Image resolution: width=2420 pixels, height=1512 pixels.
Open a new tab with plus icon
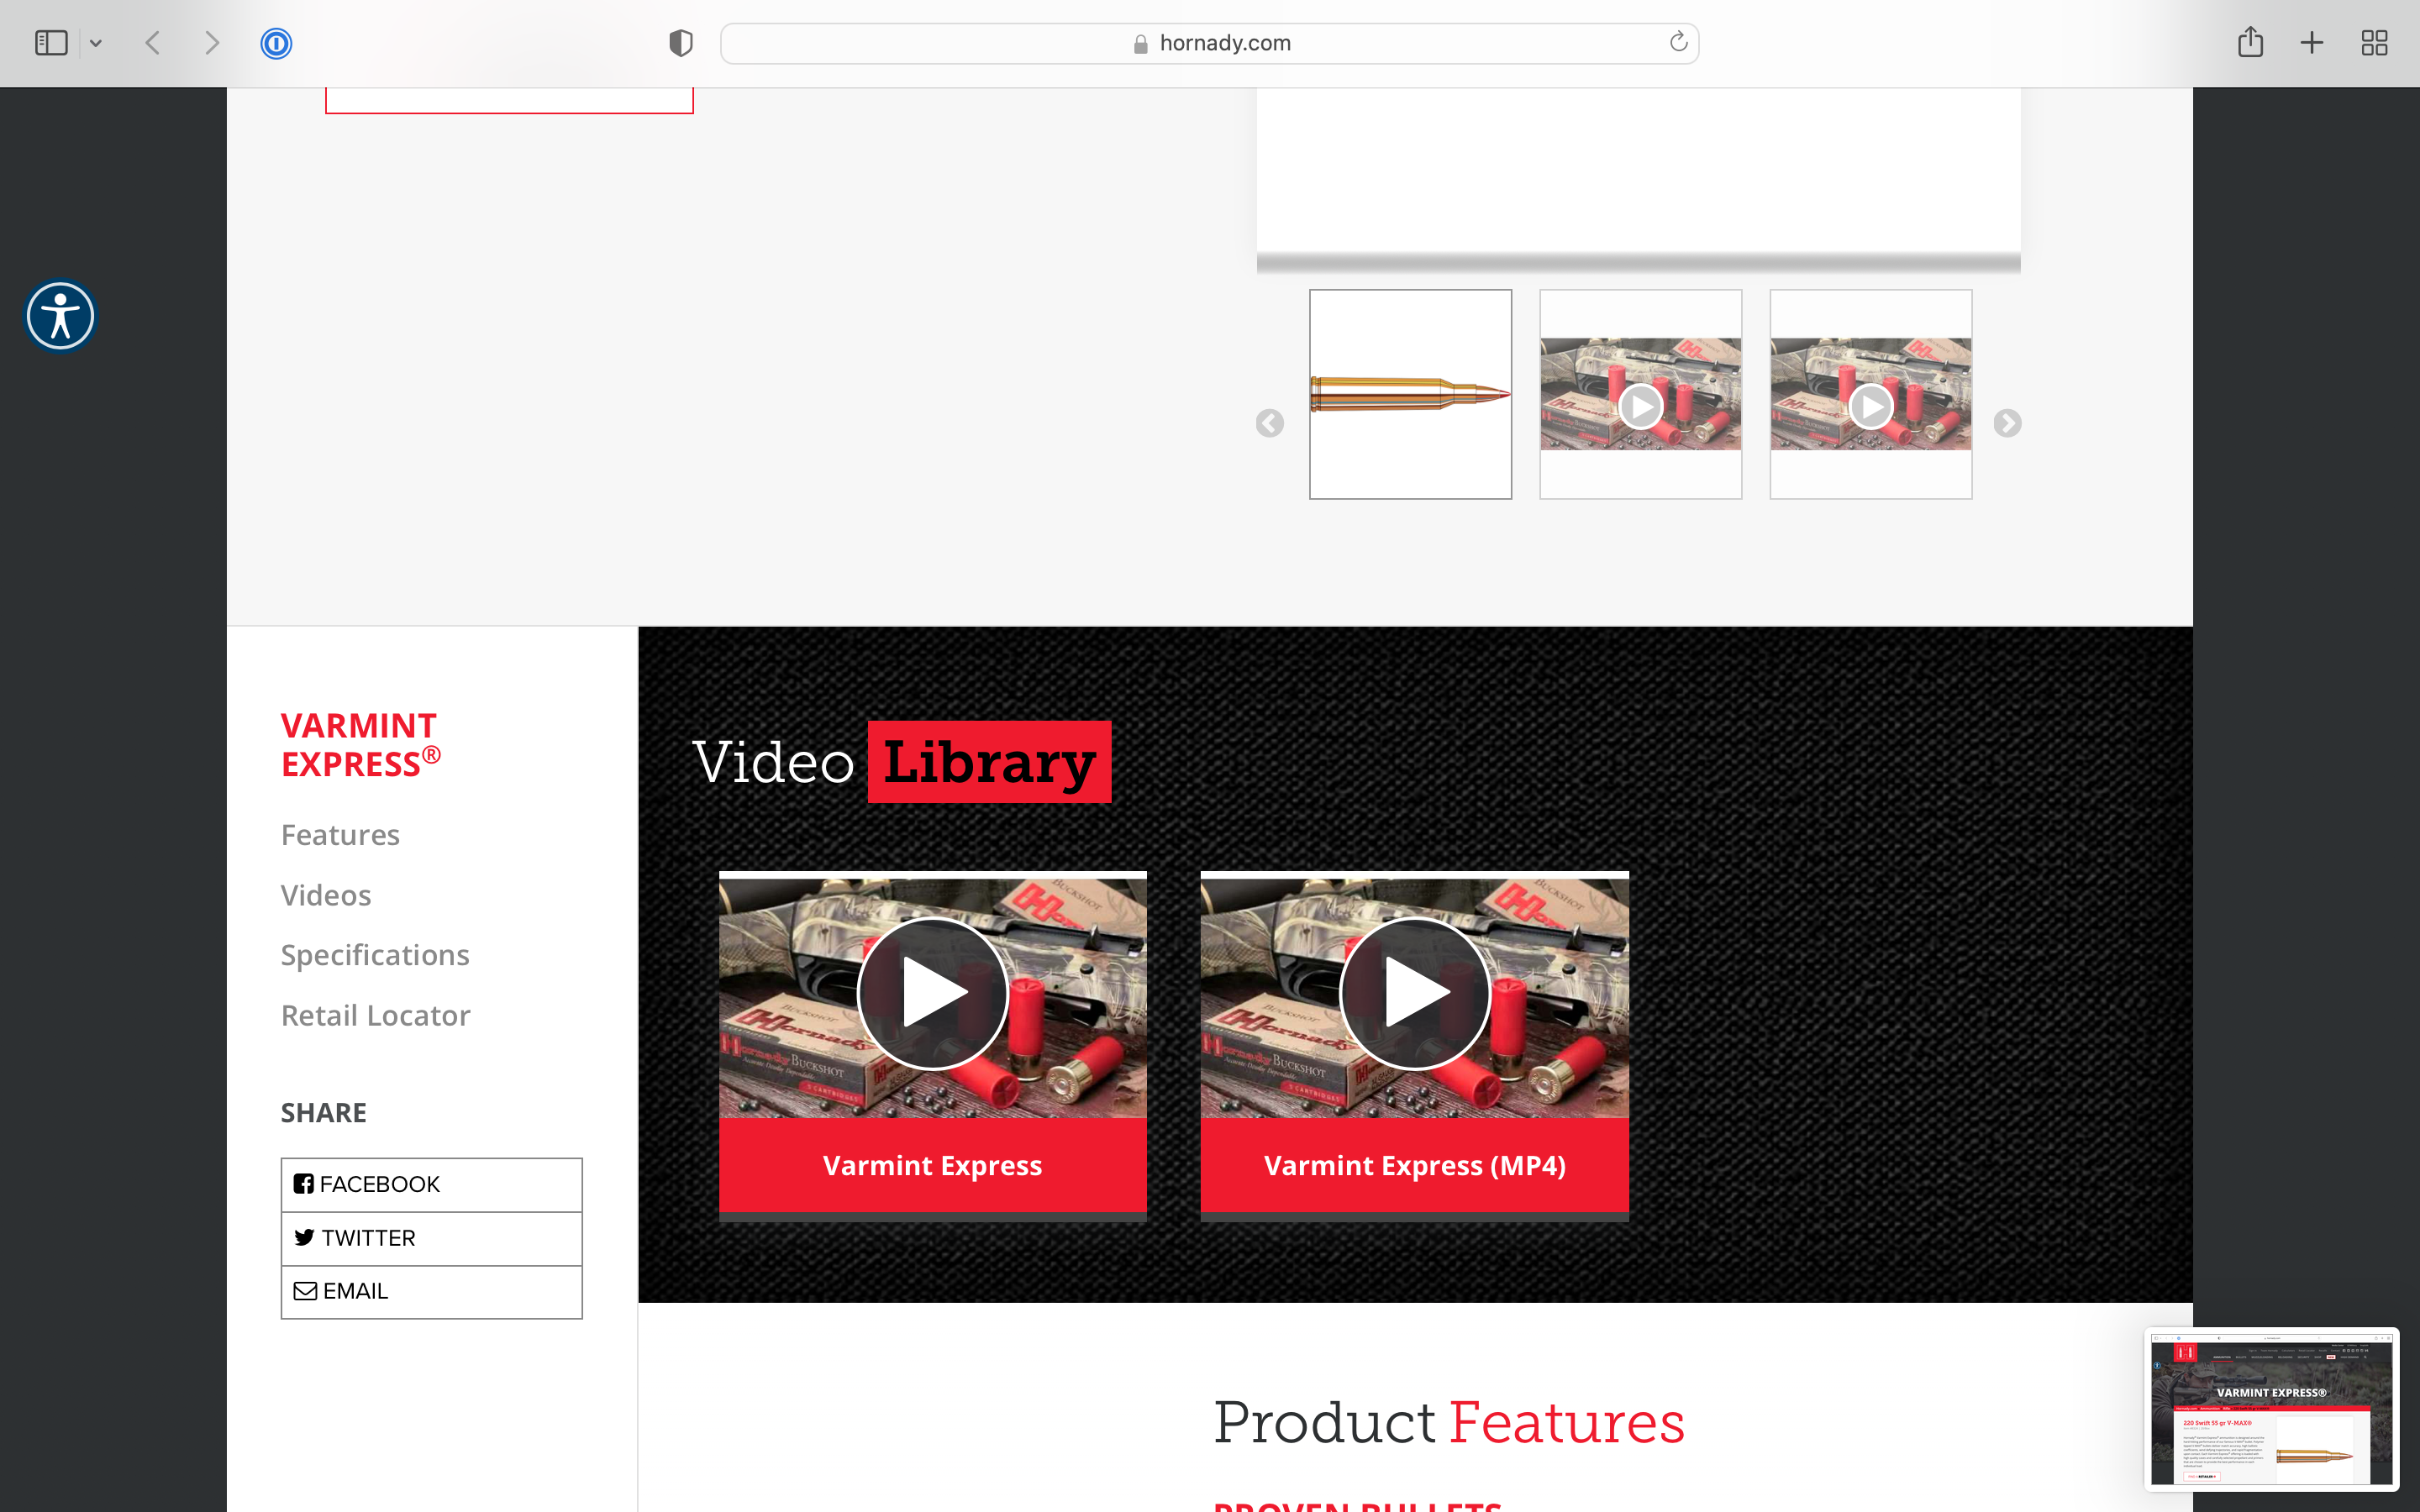click(2312, 43)
